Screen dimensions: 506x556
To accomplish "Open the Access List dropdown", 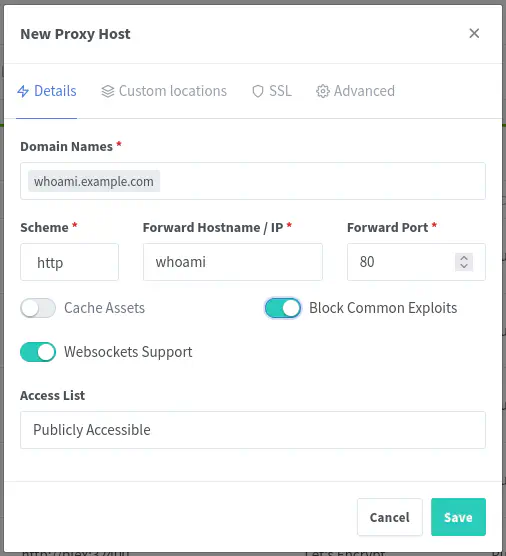I will (253, 430).
